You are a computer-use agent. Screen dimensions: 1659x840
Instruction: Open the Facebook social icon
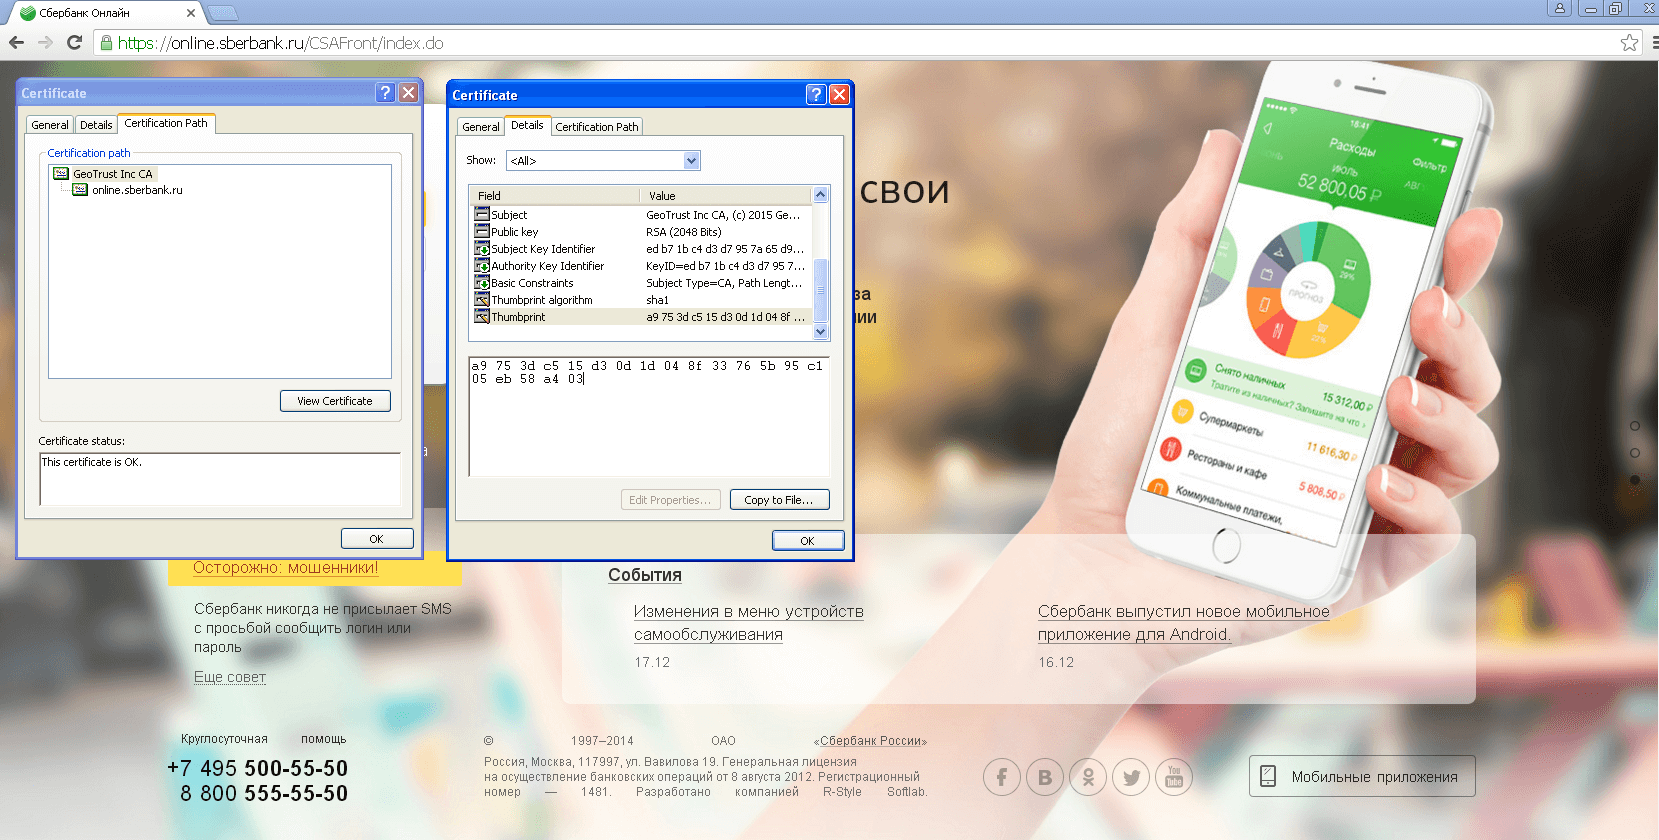[x=1002, y=777]
